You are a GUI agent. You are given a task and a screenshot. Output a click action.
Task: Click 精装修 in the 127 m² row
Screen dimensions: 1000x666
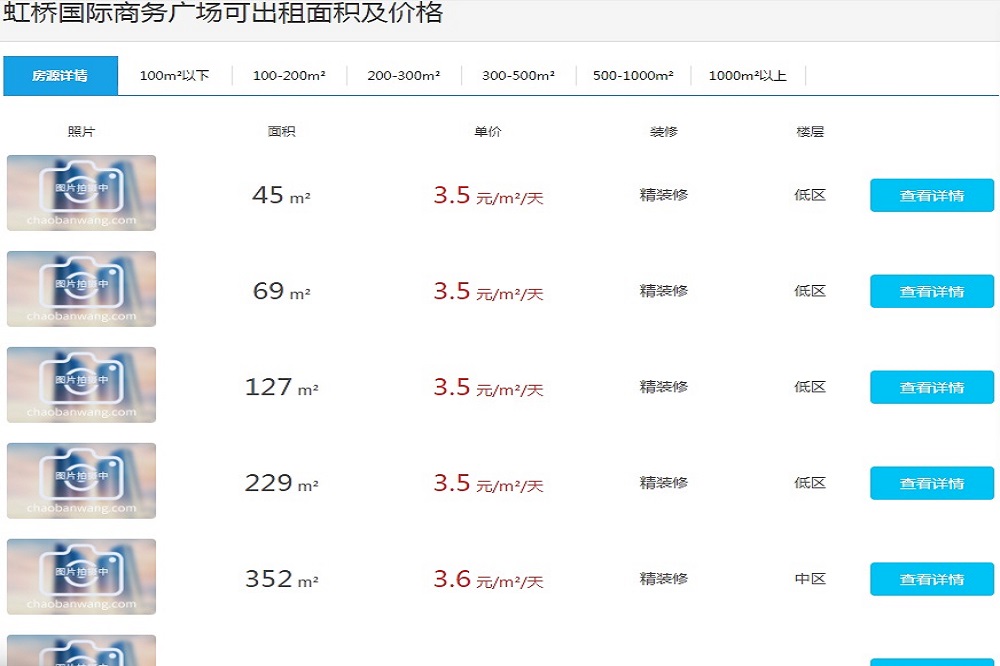click(663, 387)
